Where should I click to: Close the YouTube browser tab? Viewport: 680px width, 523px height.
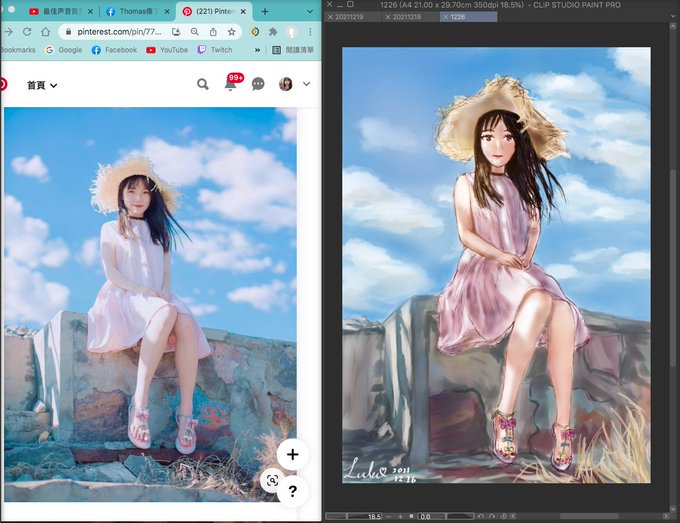pyautogui.click(x=90, y=12)
